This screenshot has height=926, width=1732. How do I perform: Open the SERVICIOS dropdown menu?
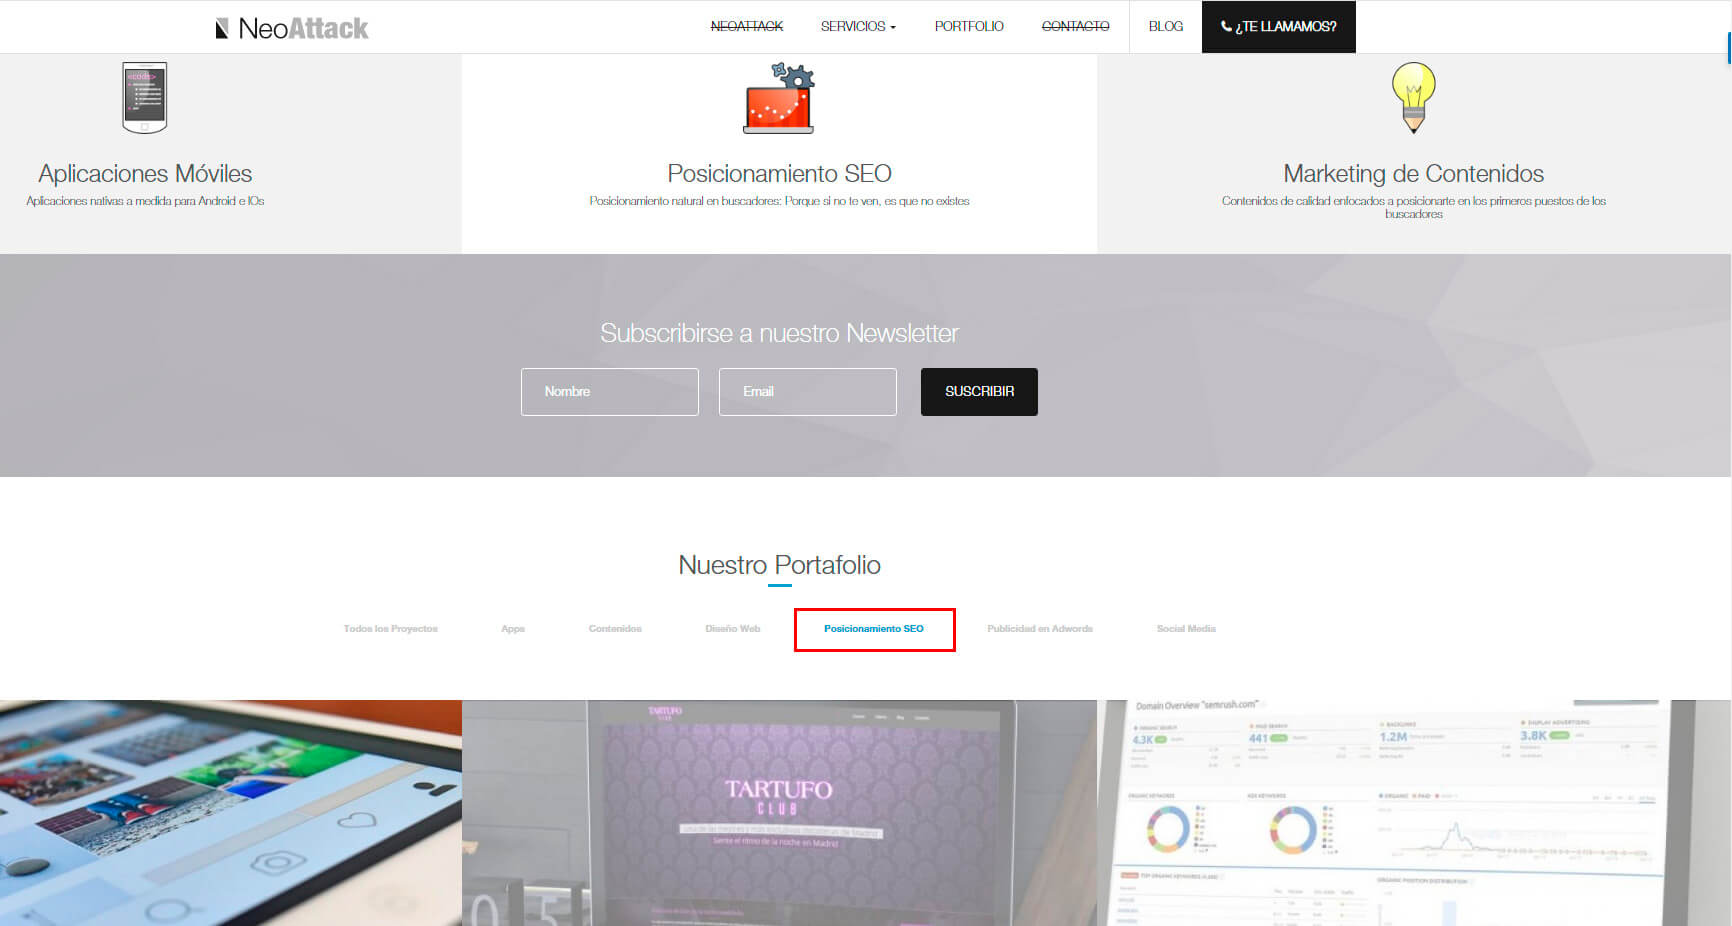click(x=857, y=26)
